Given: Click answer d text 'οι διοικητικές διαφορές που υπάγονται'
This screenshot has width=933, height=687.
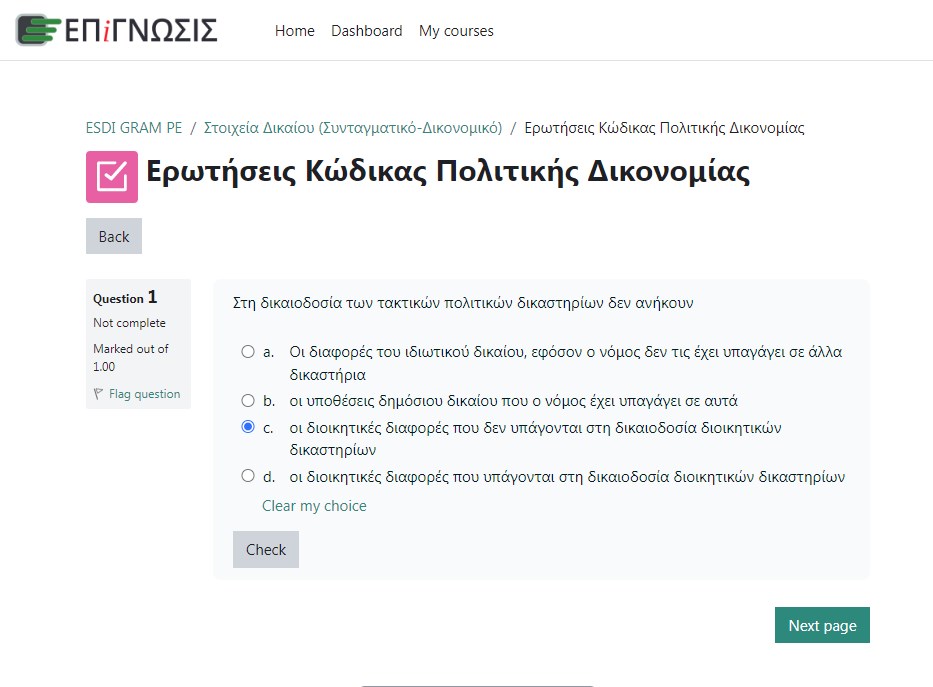Looking at the screenshot, I should (422, 477).
